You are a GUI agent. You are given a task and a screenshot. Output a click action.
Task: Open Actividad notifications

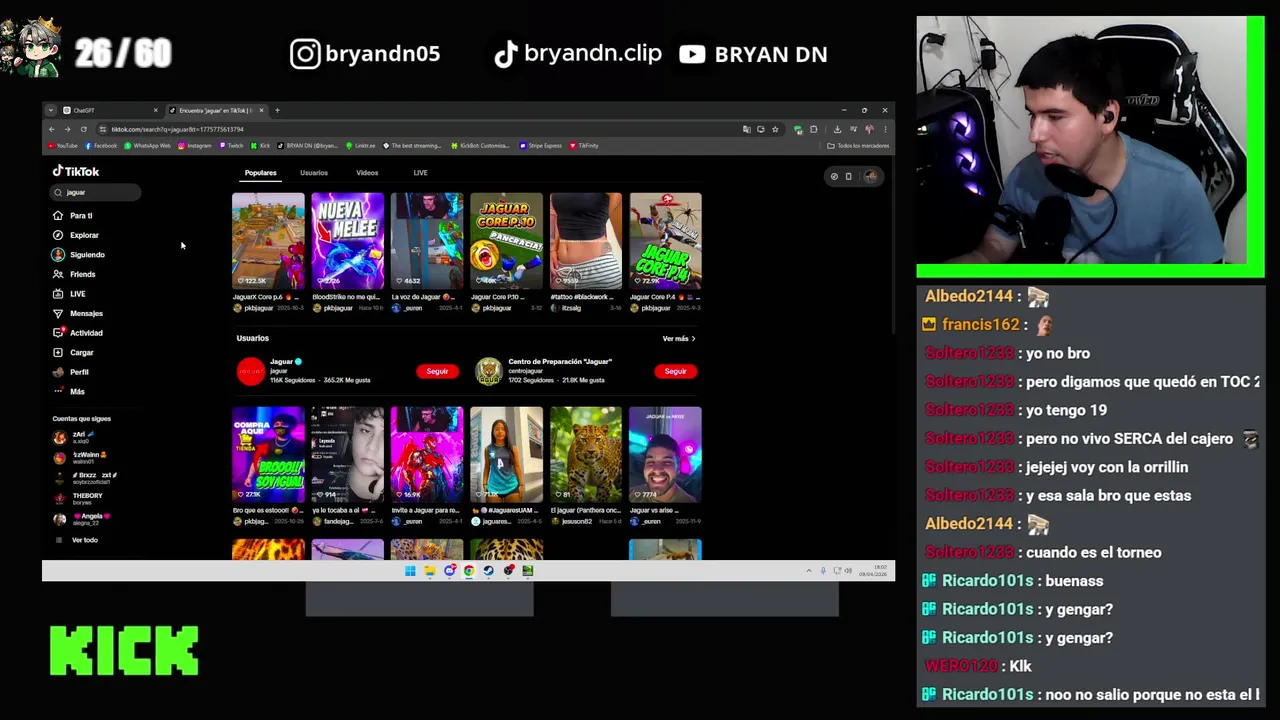[78, 332]
